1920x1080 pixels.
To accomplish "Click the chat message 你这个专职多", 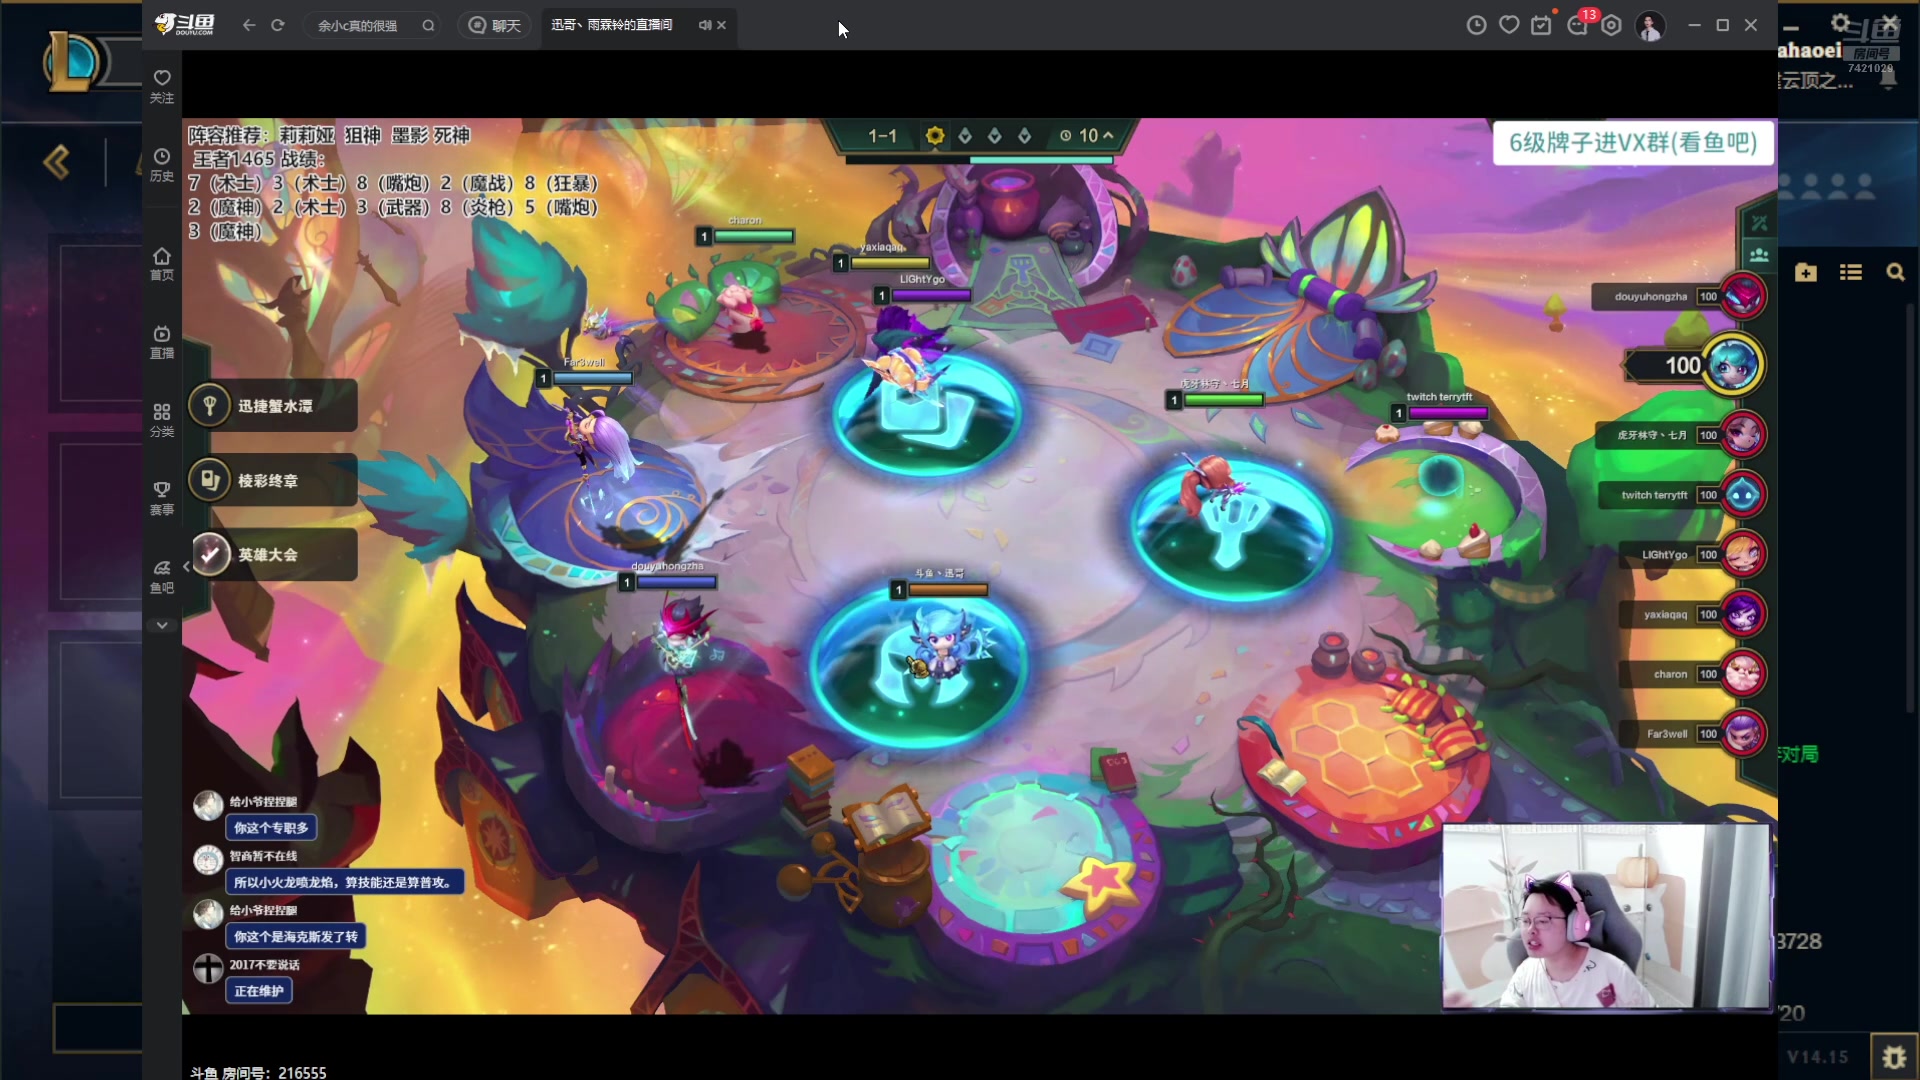I will pos(271,828).
